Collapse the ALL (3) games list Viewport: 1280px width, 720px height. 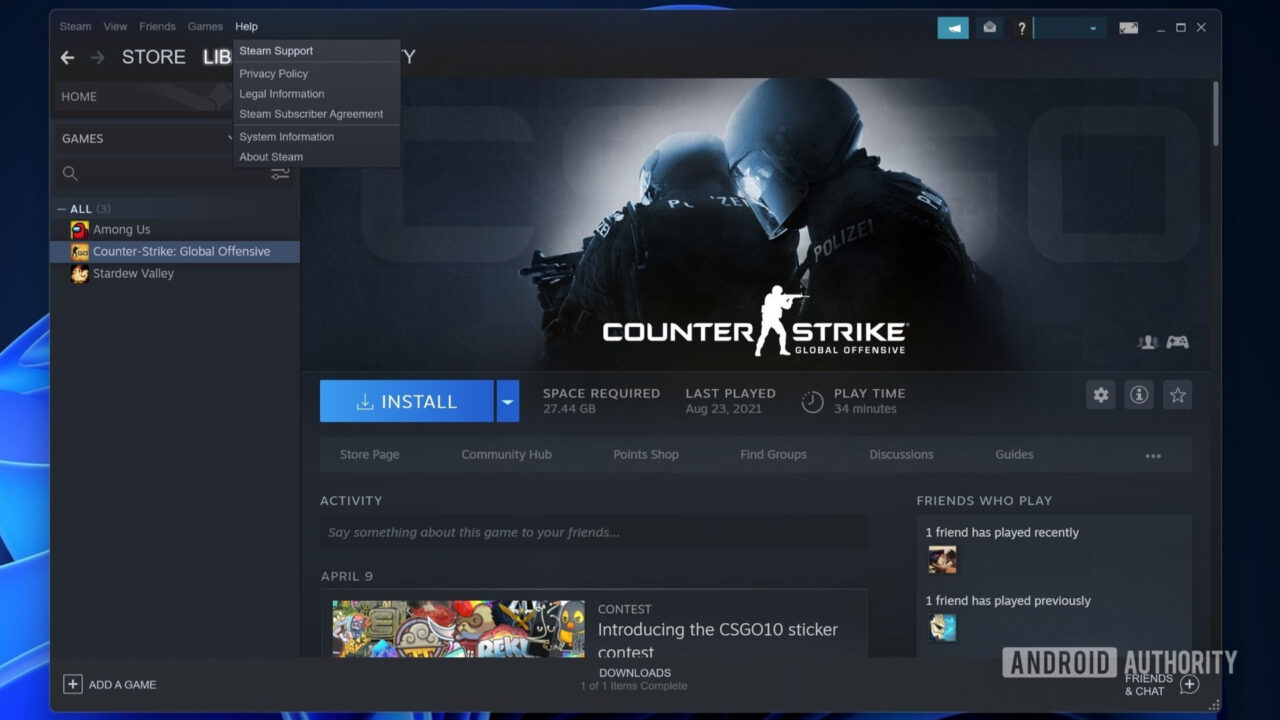62,208
